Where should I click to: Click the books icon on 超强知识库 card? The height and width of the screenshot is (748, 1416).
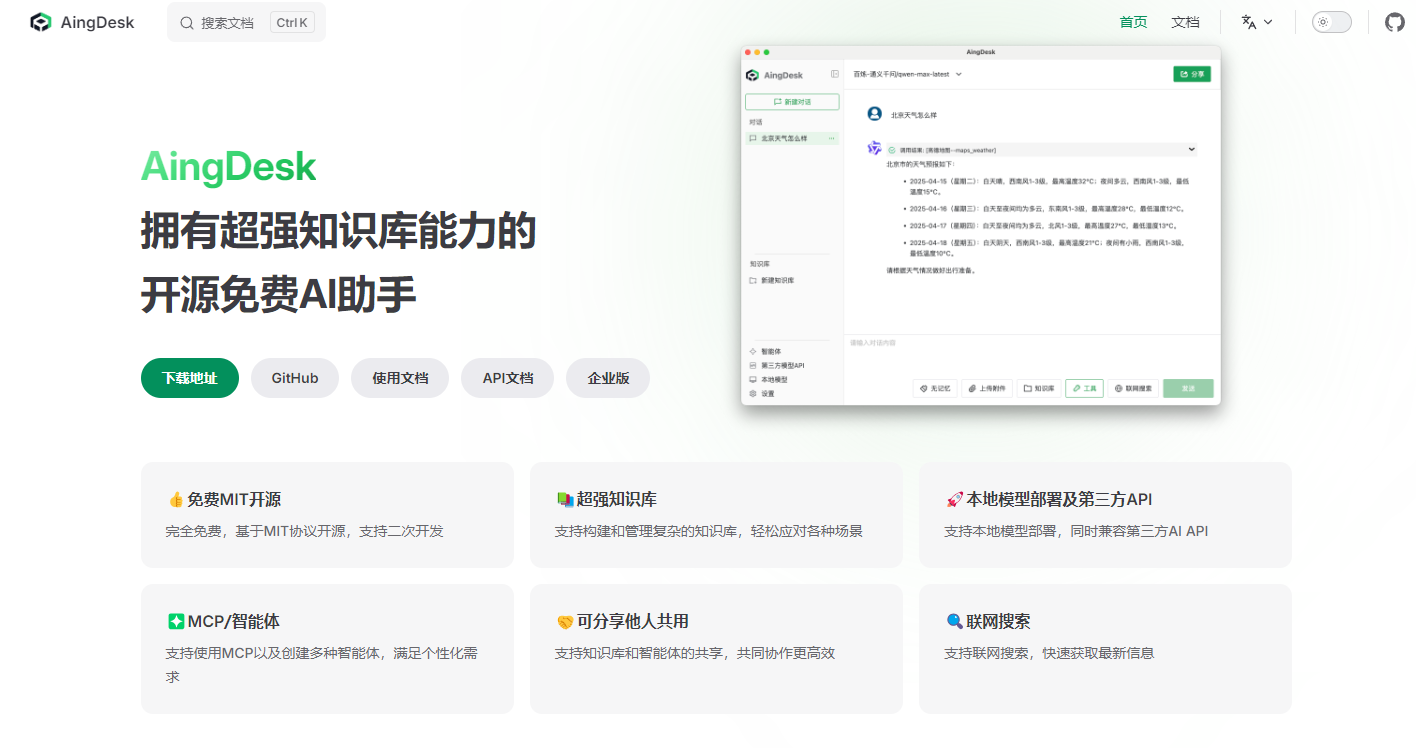coord(565,500)
